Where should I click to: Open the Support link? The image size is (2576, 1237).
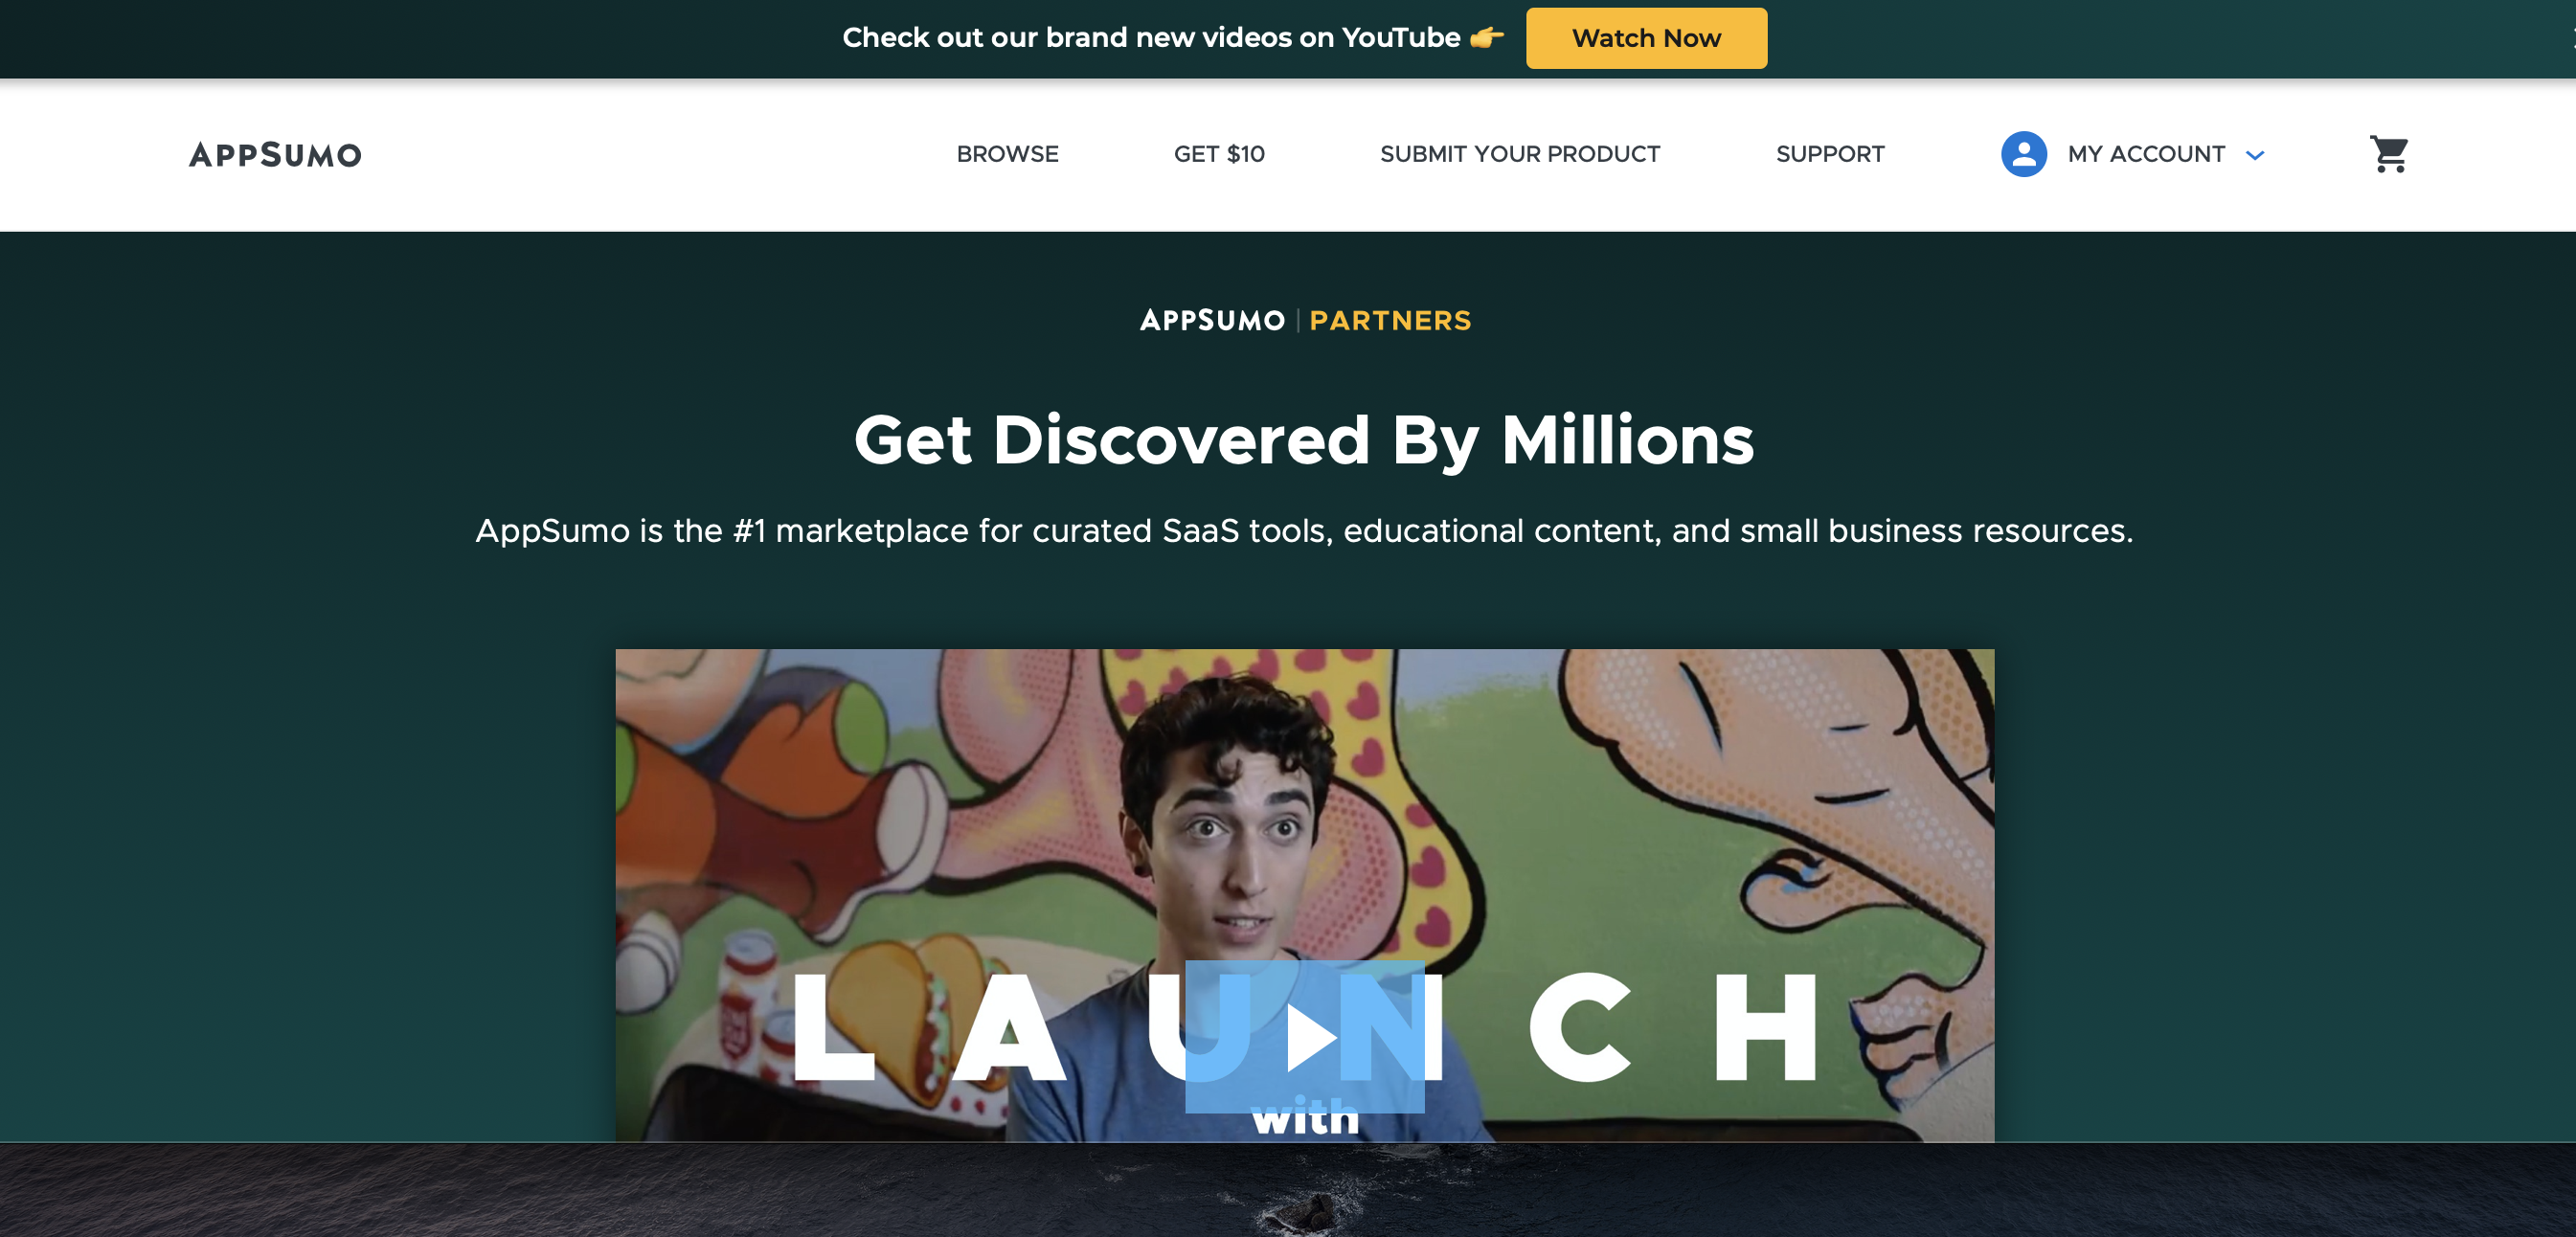tap(1830, 154)
